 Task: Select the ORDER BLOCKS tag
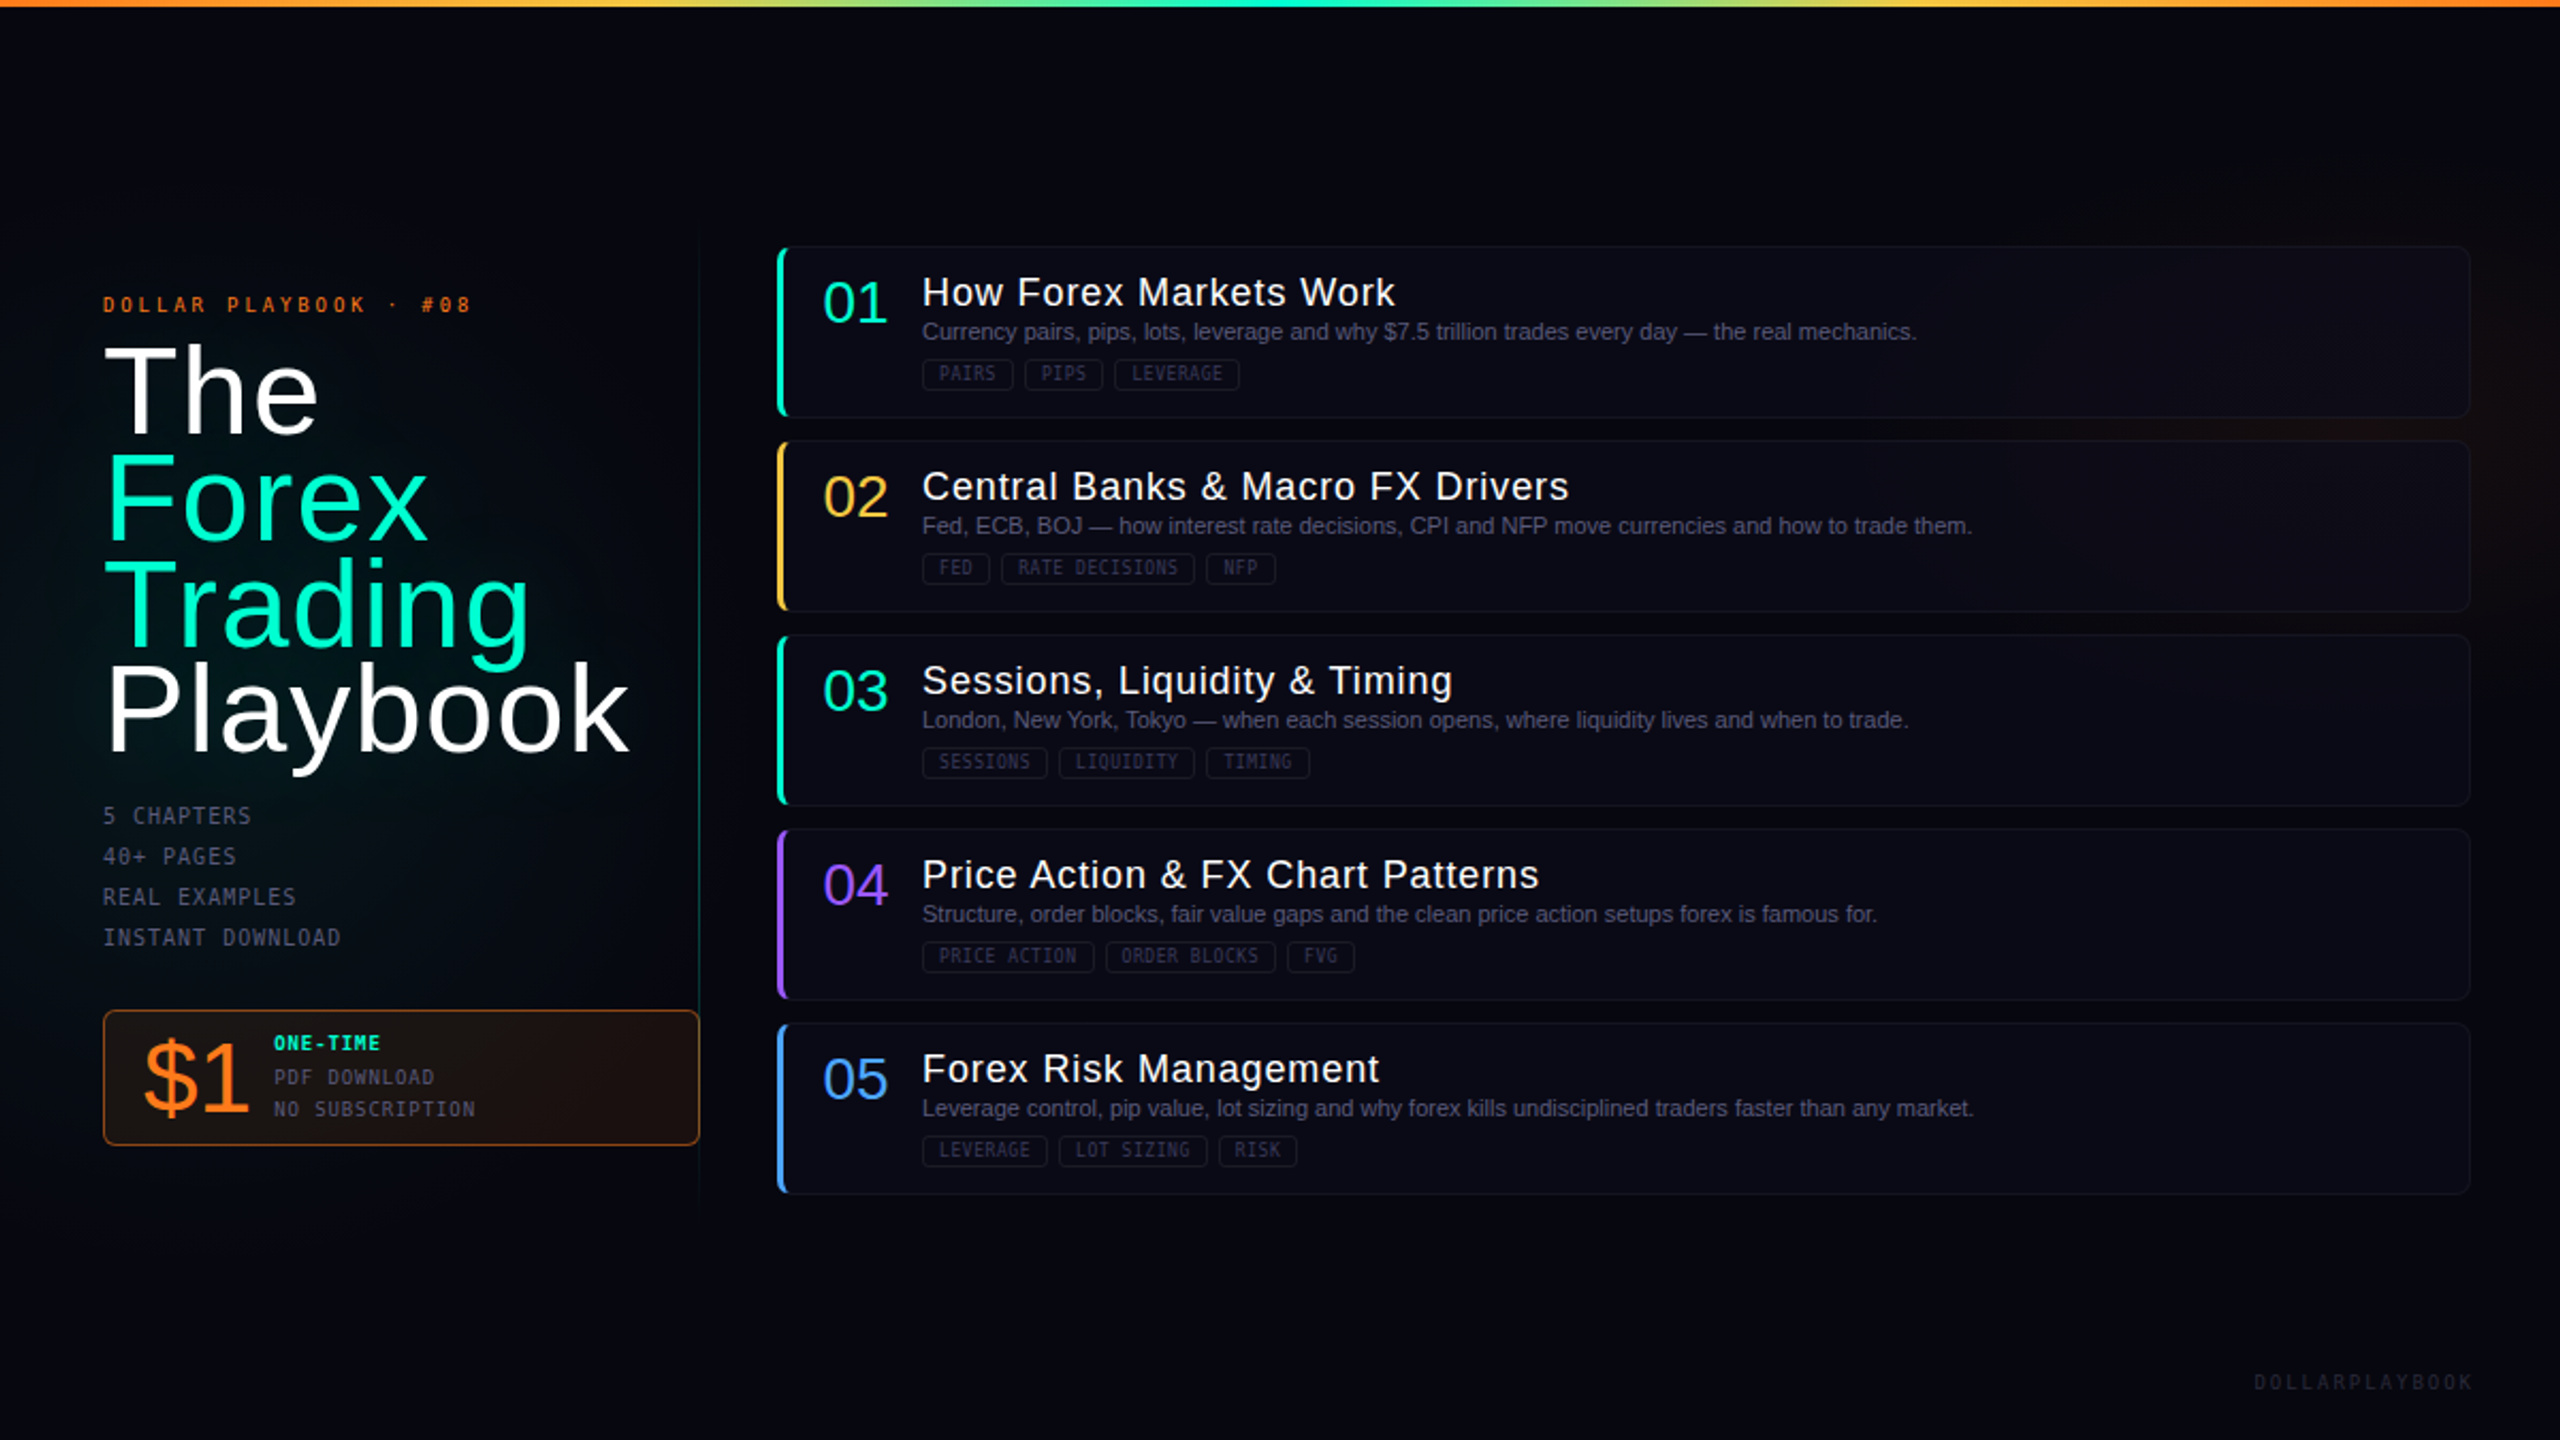[1190, 956]
